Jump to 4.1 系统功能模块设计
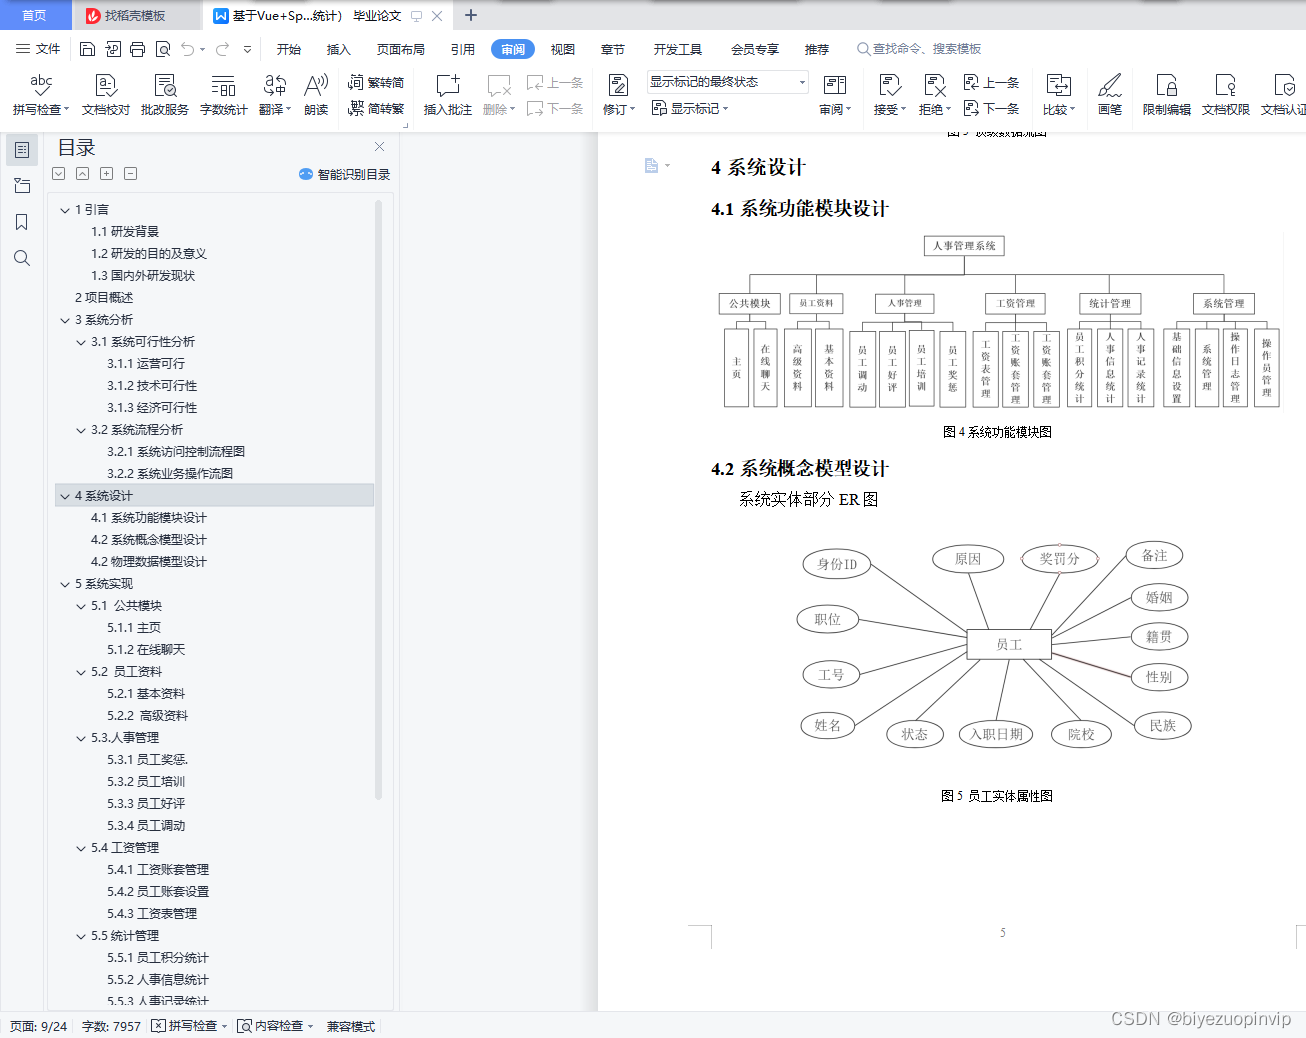Screen dimensions: 1306x1038 click(149, 518)
